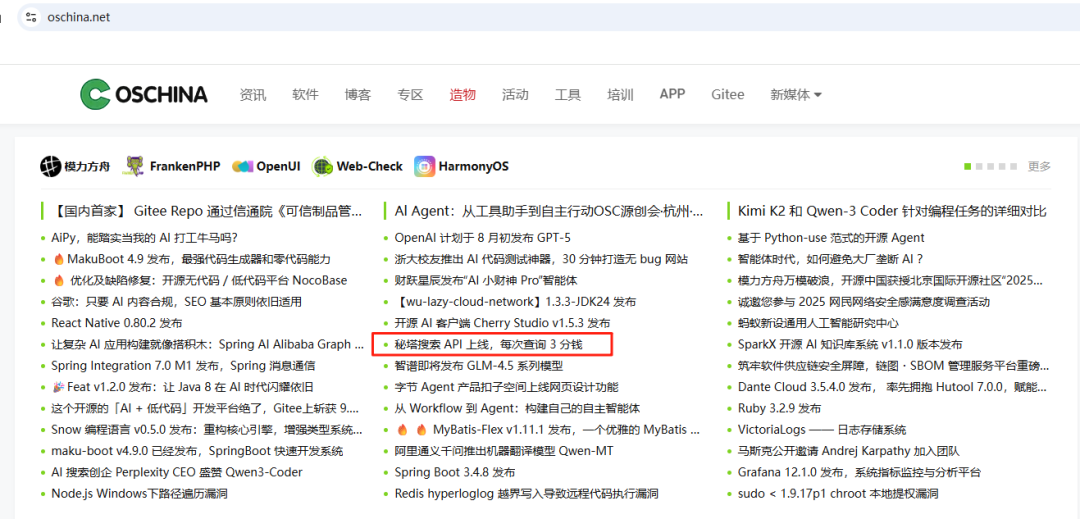Open the OpenUI project link
This screenshot has width=1080, height=519.
coord(266,167)
